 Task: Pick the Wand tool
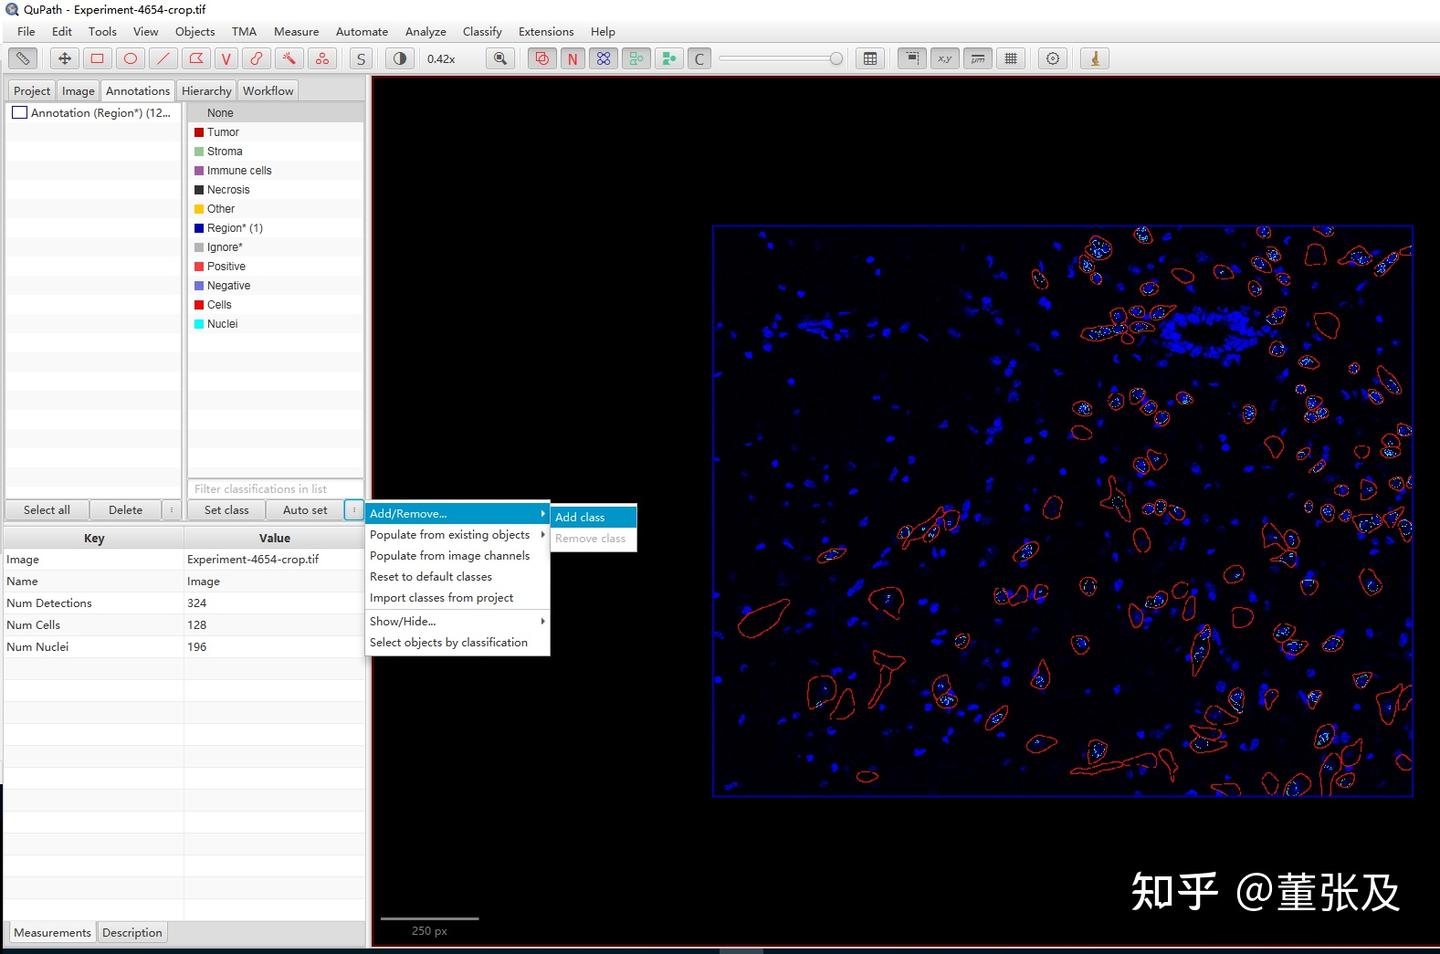pos(289,59)
